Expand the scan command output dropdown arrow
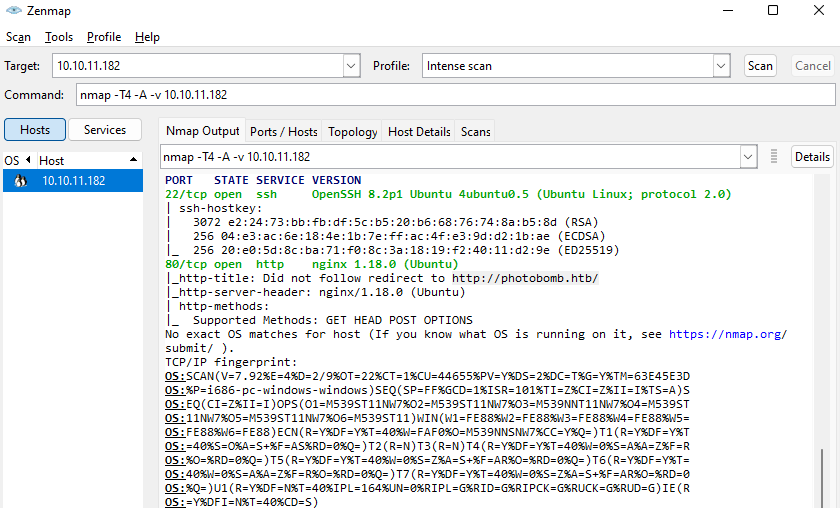This screenshot has width=840, height=508. click(x=748, y=157)
